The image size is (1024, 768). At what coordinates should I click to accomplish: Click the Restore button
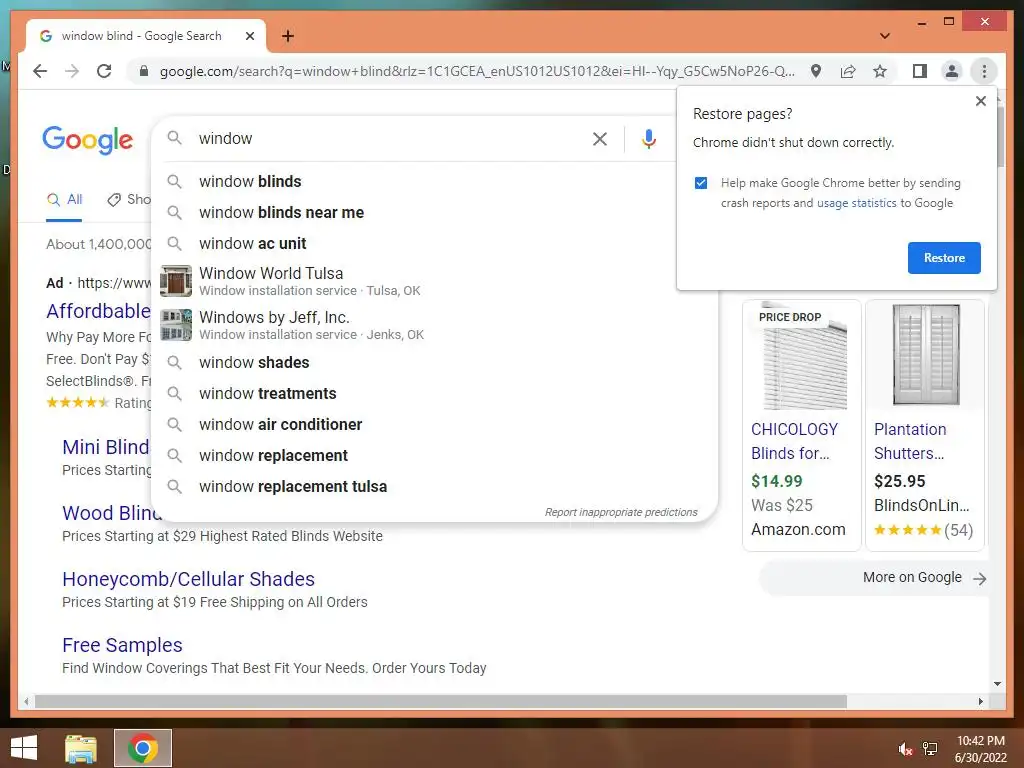pos(944,258)
